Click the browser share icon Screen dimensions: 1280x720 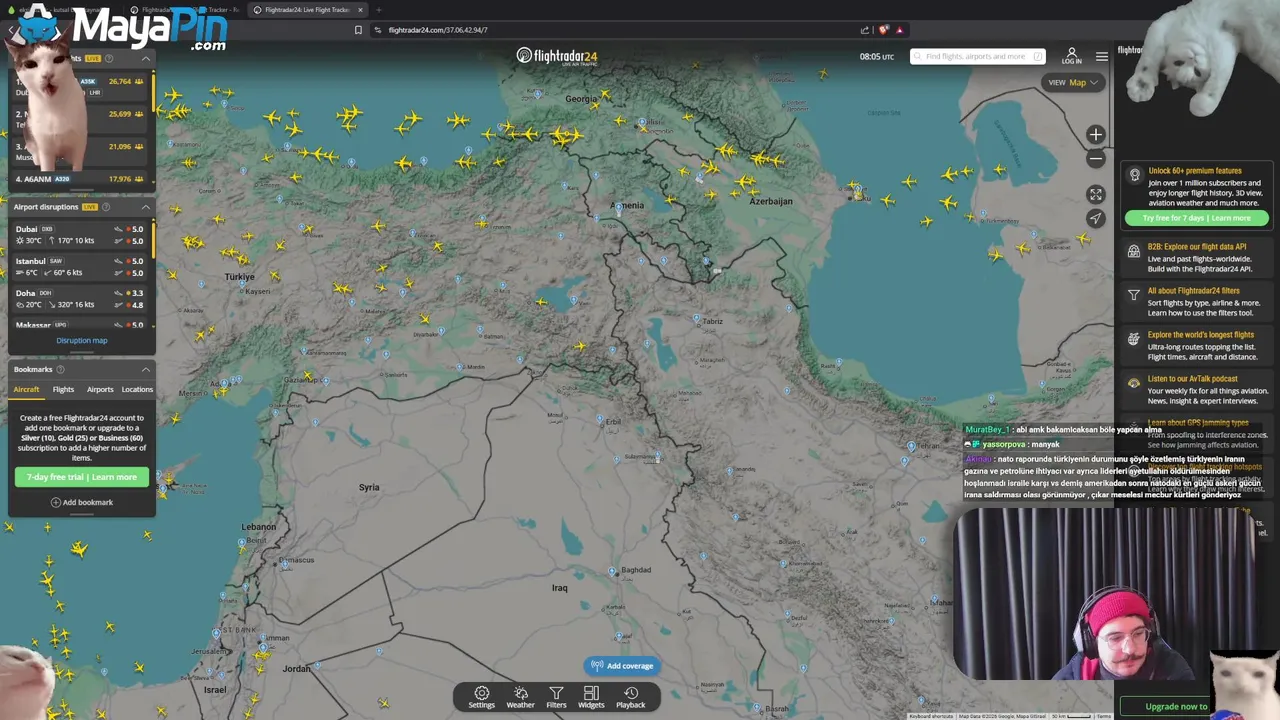[865, 30]
